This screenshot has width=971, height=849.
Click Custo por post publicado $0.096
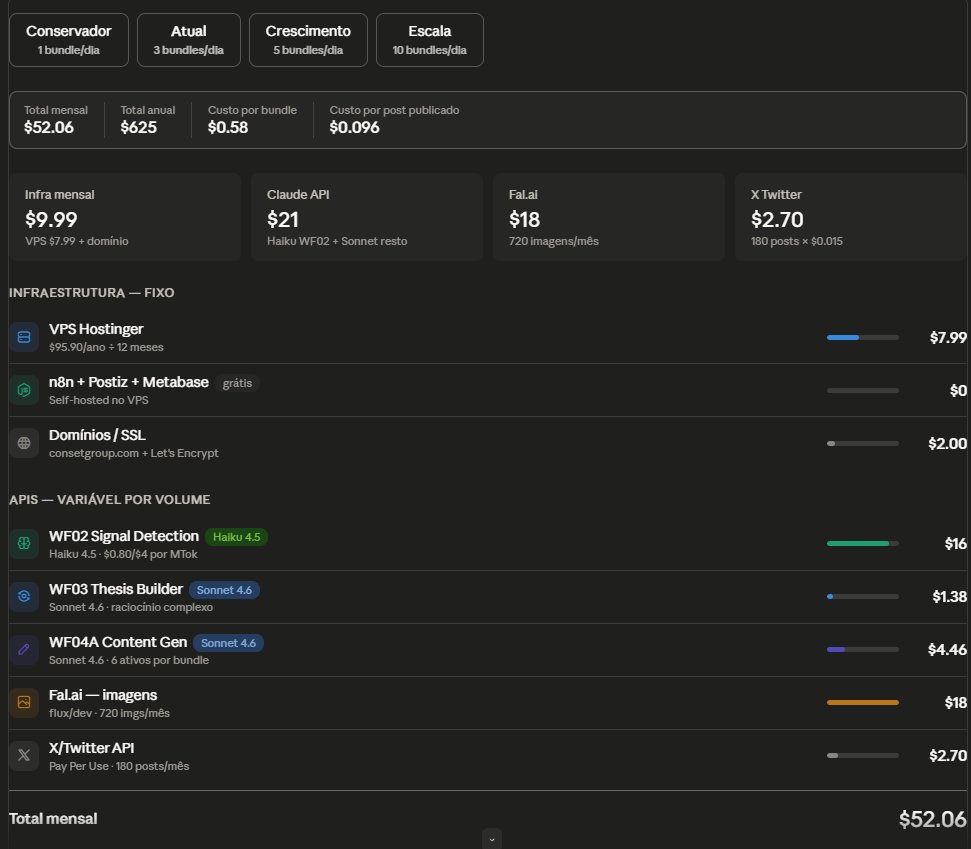tap(354, 128)
